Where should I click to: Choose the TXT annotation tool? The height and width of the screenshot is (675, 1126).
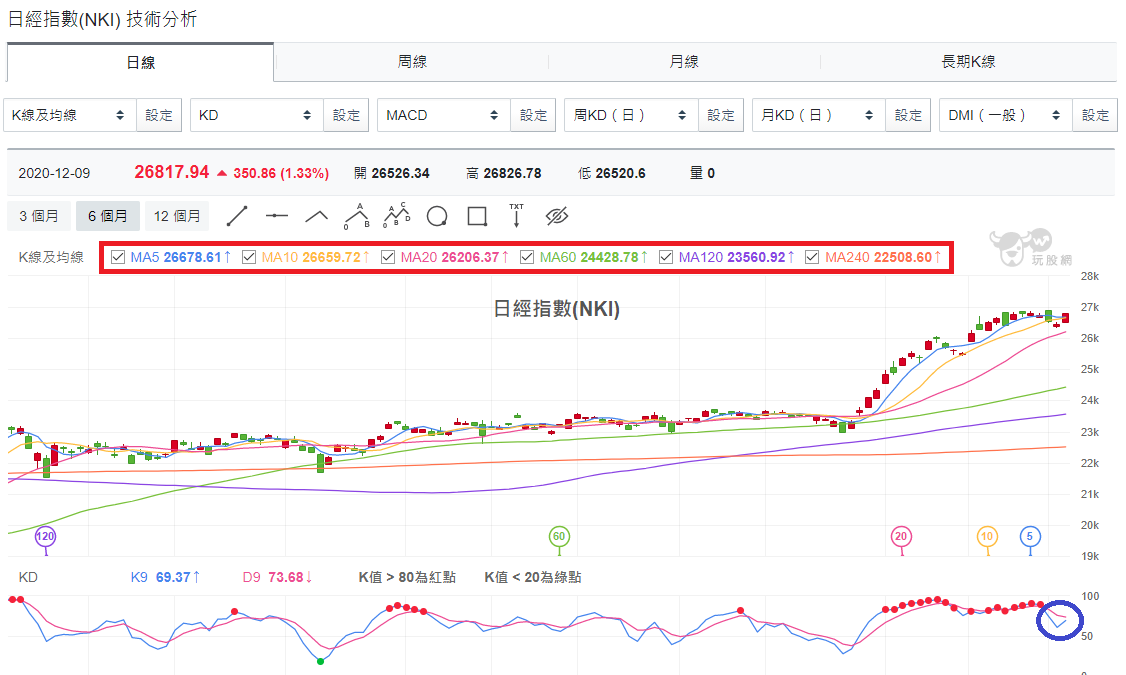[x=516, y=215]
